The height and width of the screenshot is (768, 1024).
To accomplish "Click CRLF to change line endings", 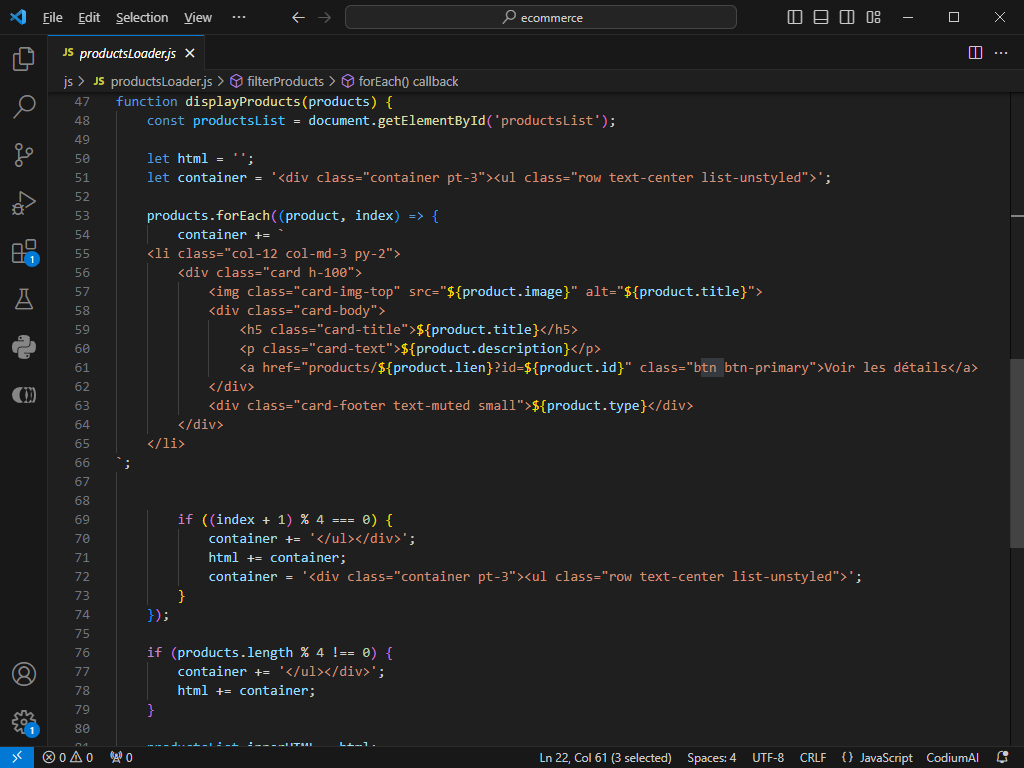I will point(812,757).
